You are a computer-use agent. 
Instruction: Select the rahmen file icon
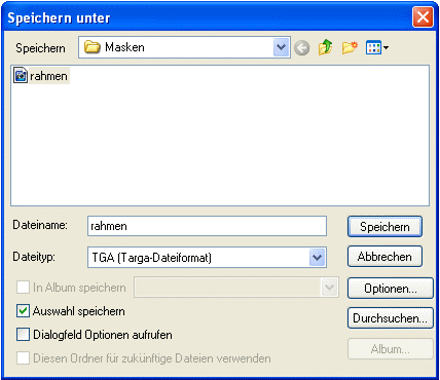tap(20, 75)
